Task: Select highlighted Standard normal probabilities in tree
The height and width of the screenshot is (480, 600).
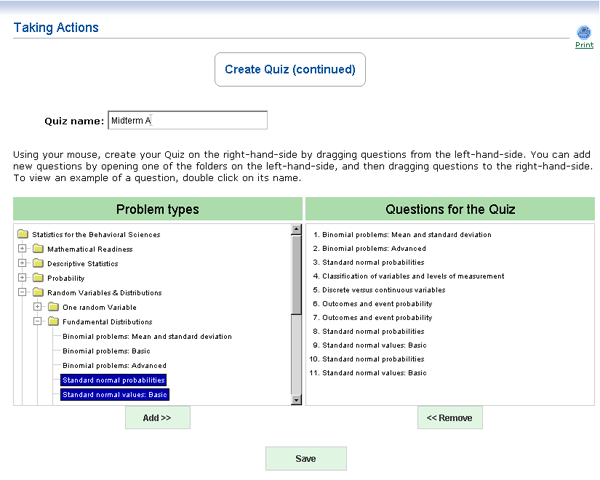Action: tap(113, 380)
